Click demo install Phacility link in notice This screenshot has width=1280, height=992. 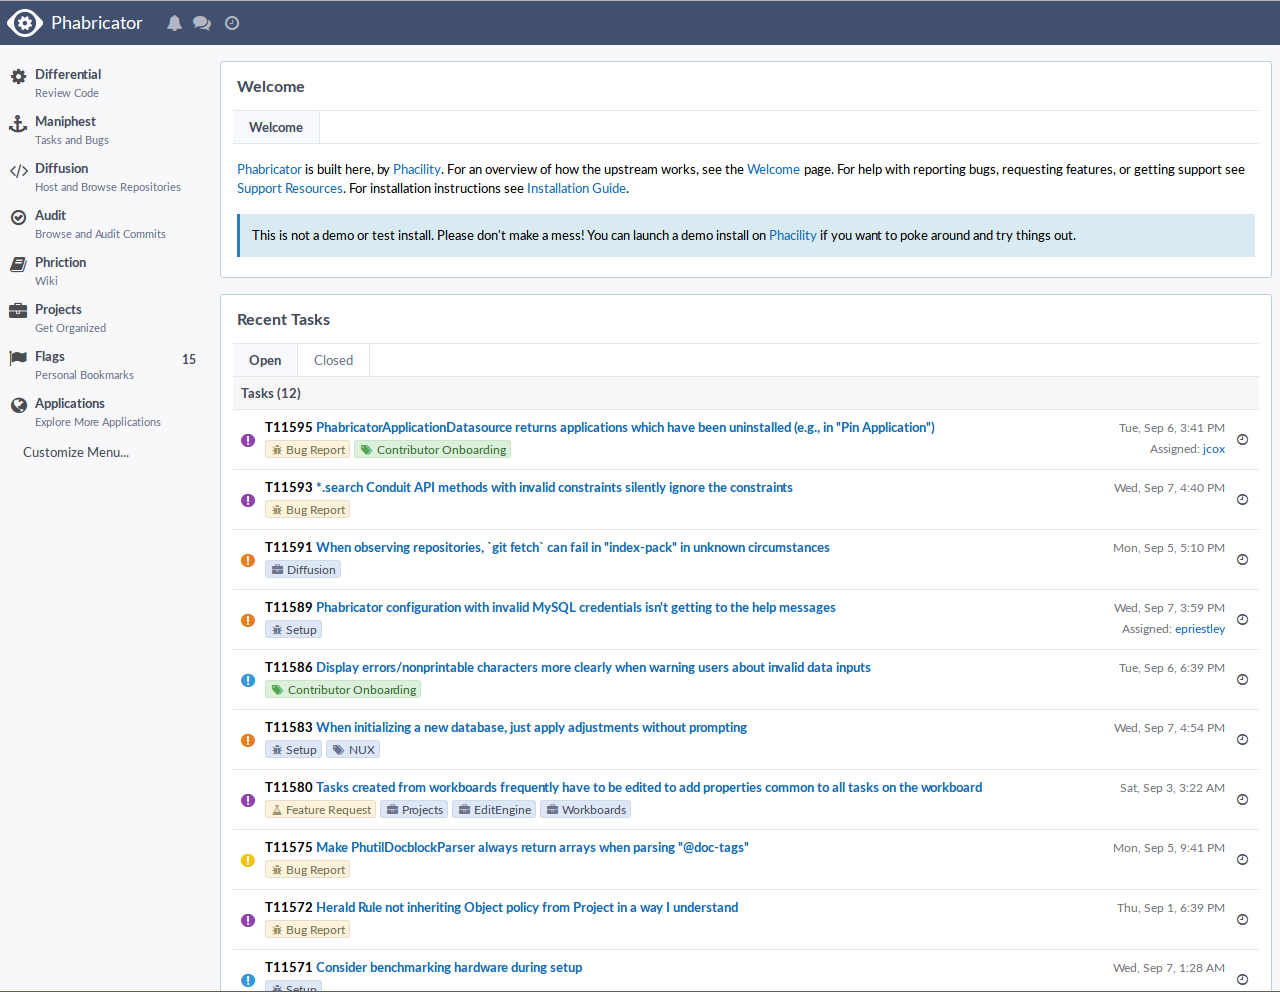coord(793,235)
